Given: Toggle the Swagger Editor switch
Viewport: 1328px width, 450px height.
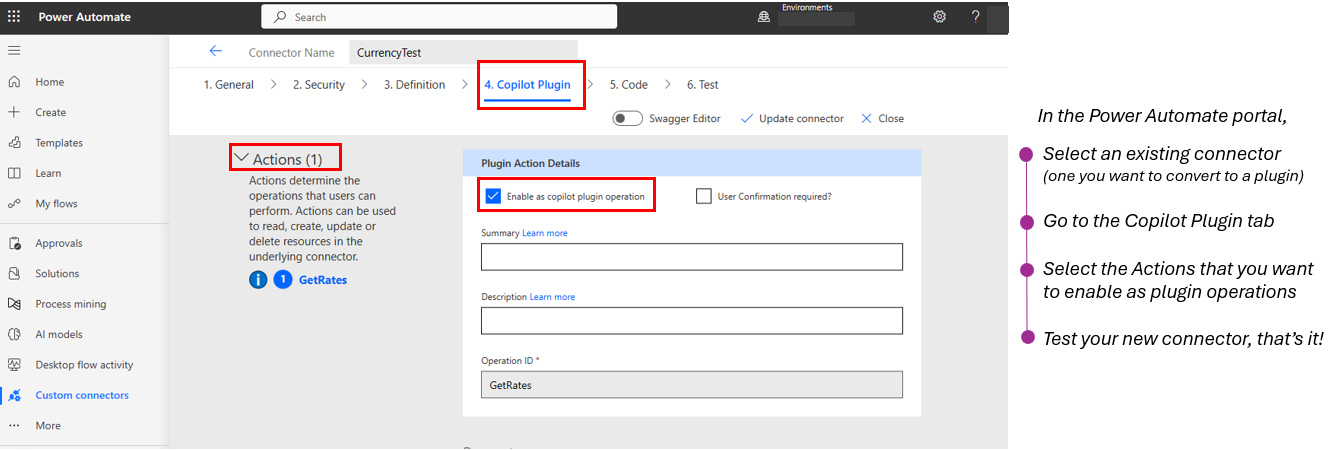Looking at the screenshot, I should 627,118.
